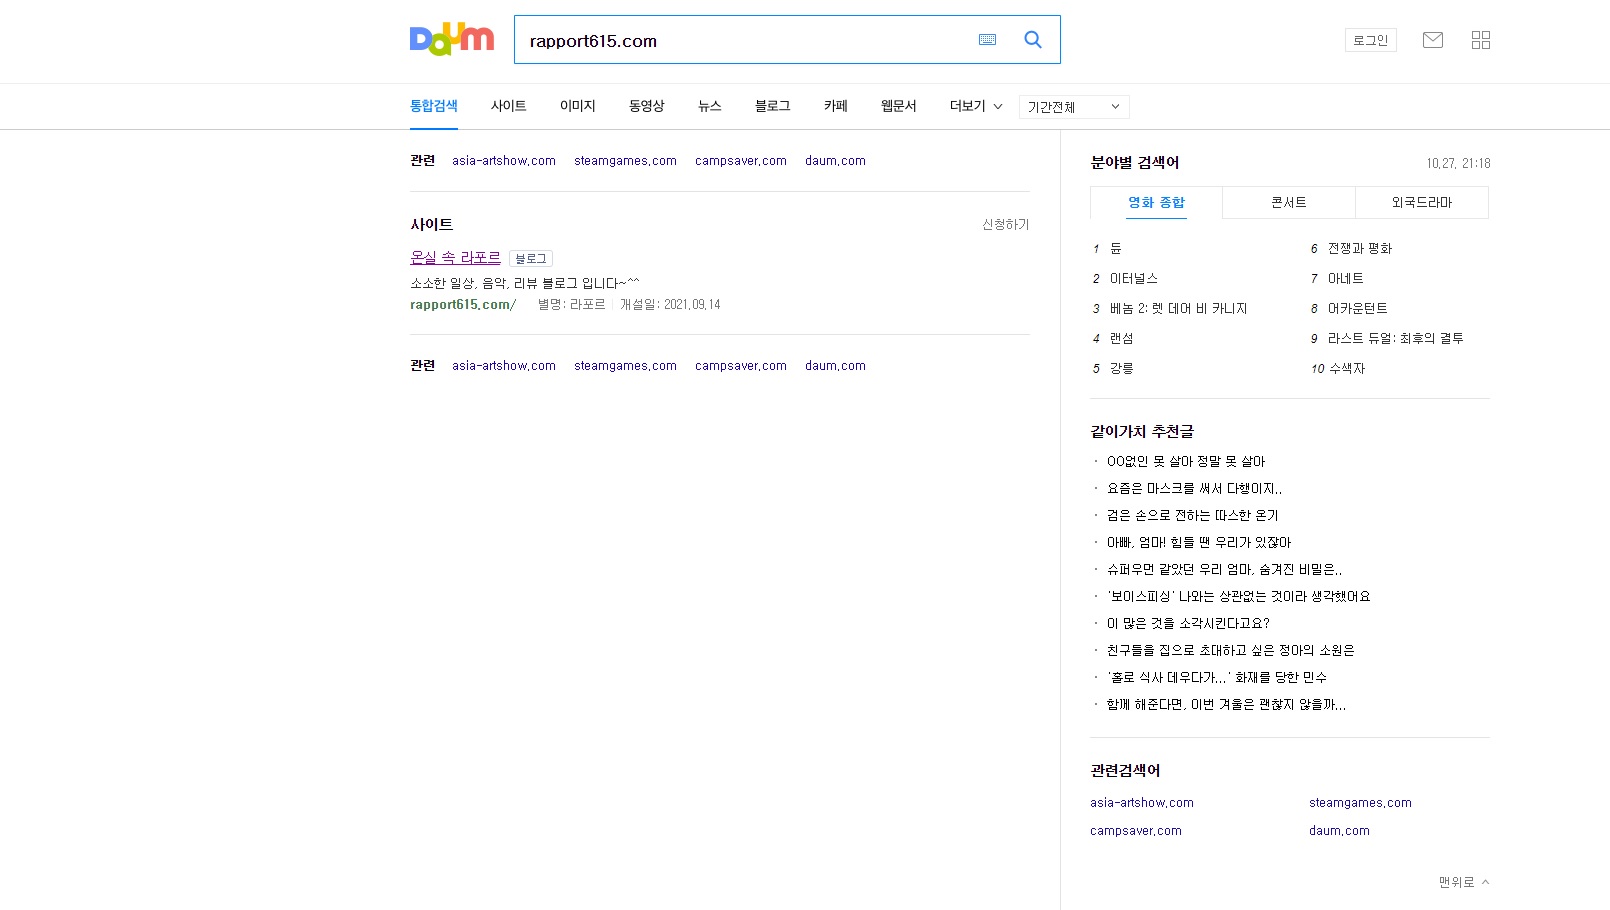Click rank 3 베놈 2: 렛 데어 비 카니지
Screen dimensions: 1610x910
(x=1179, y=309)
